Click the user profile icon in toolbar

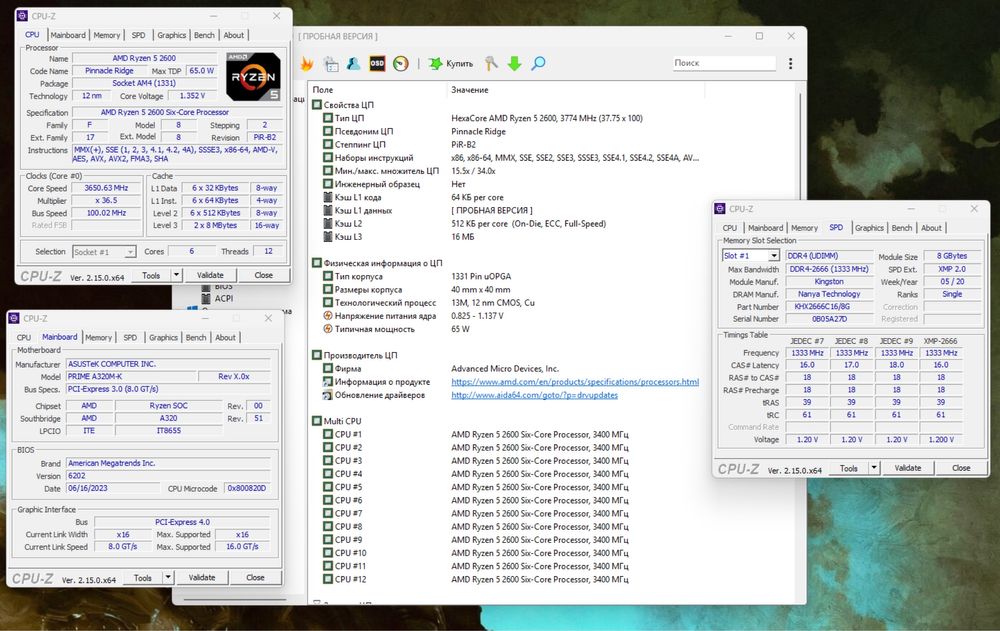[x=354, y=64]
